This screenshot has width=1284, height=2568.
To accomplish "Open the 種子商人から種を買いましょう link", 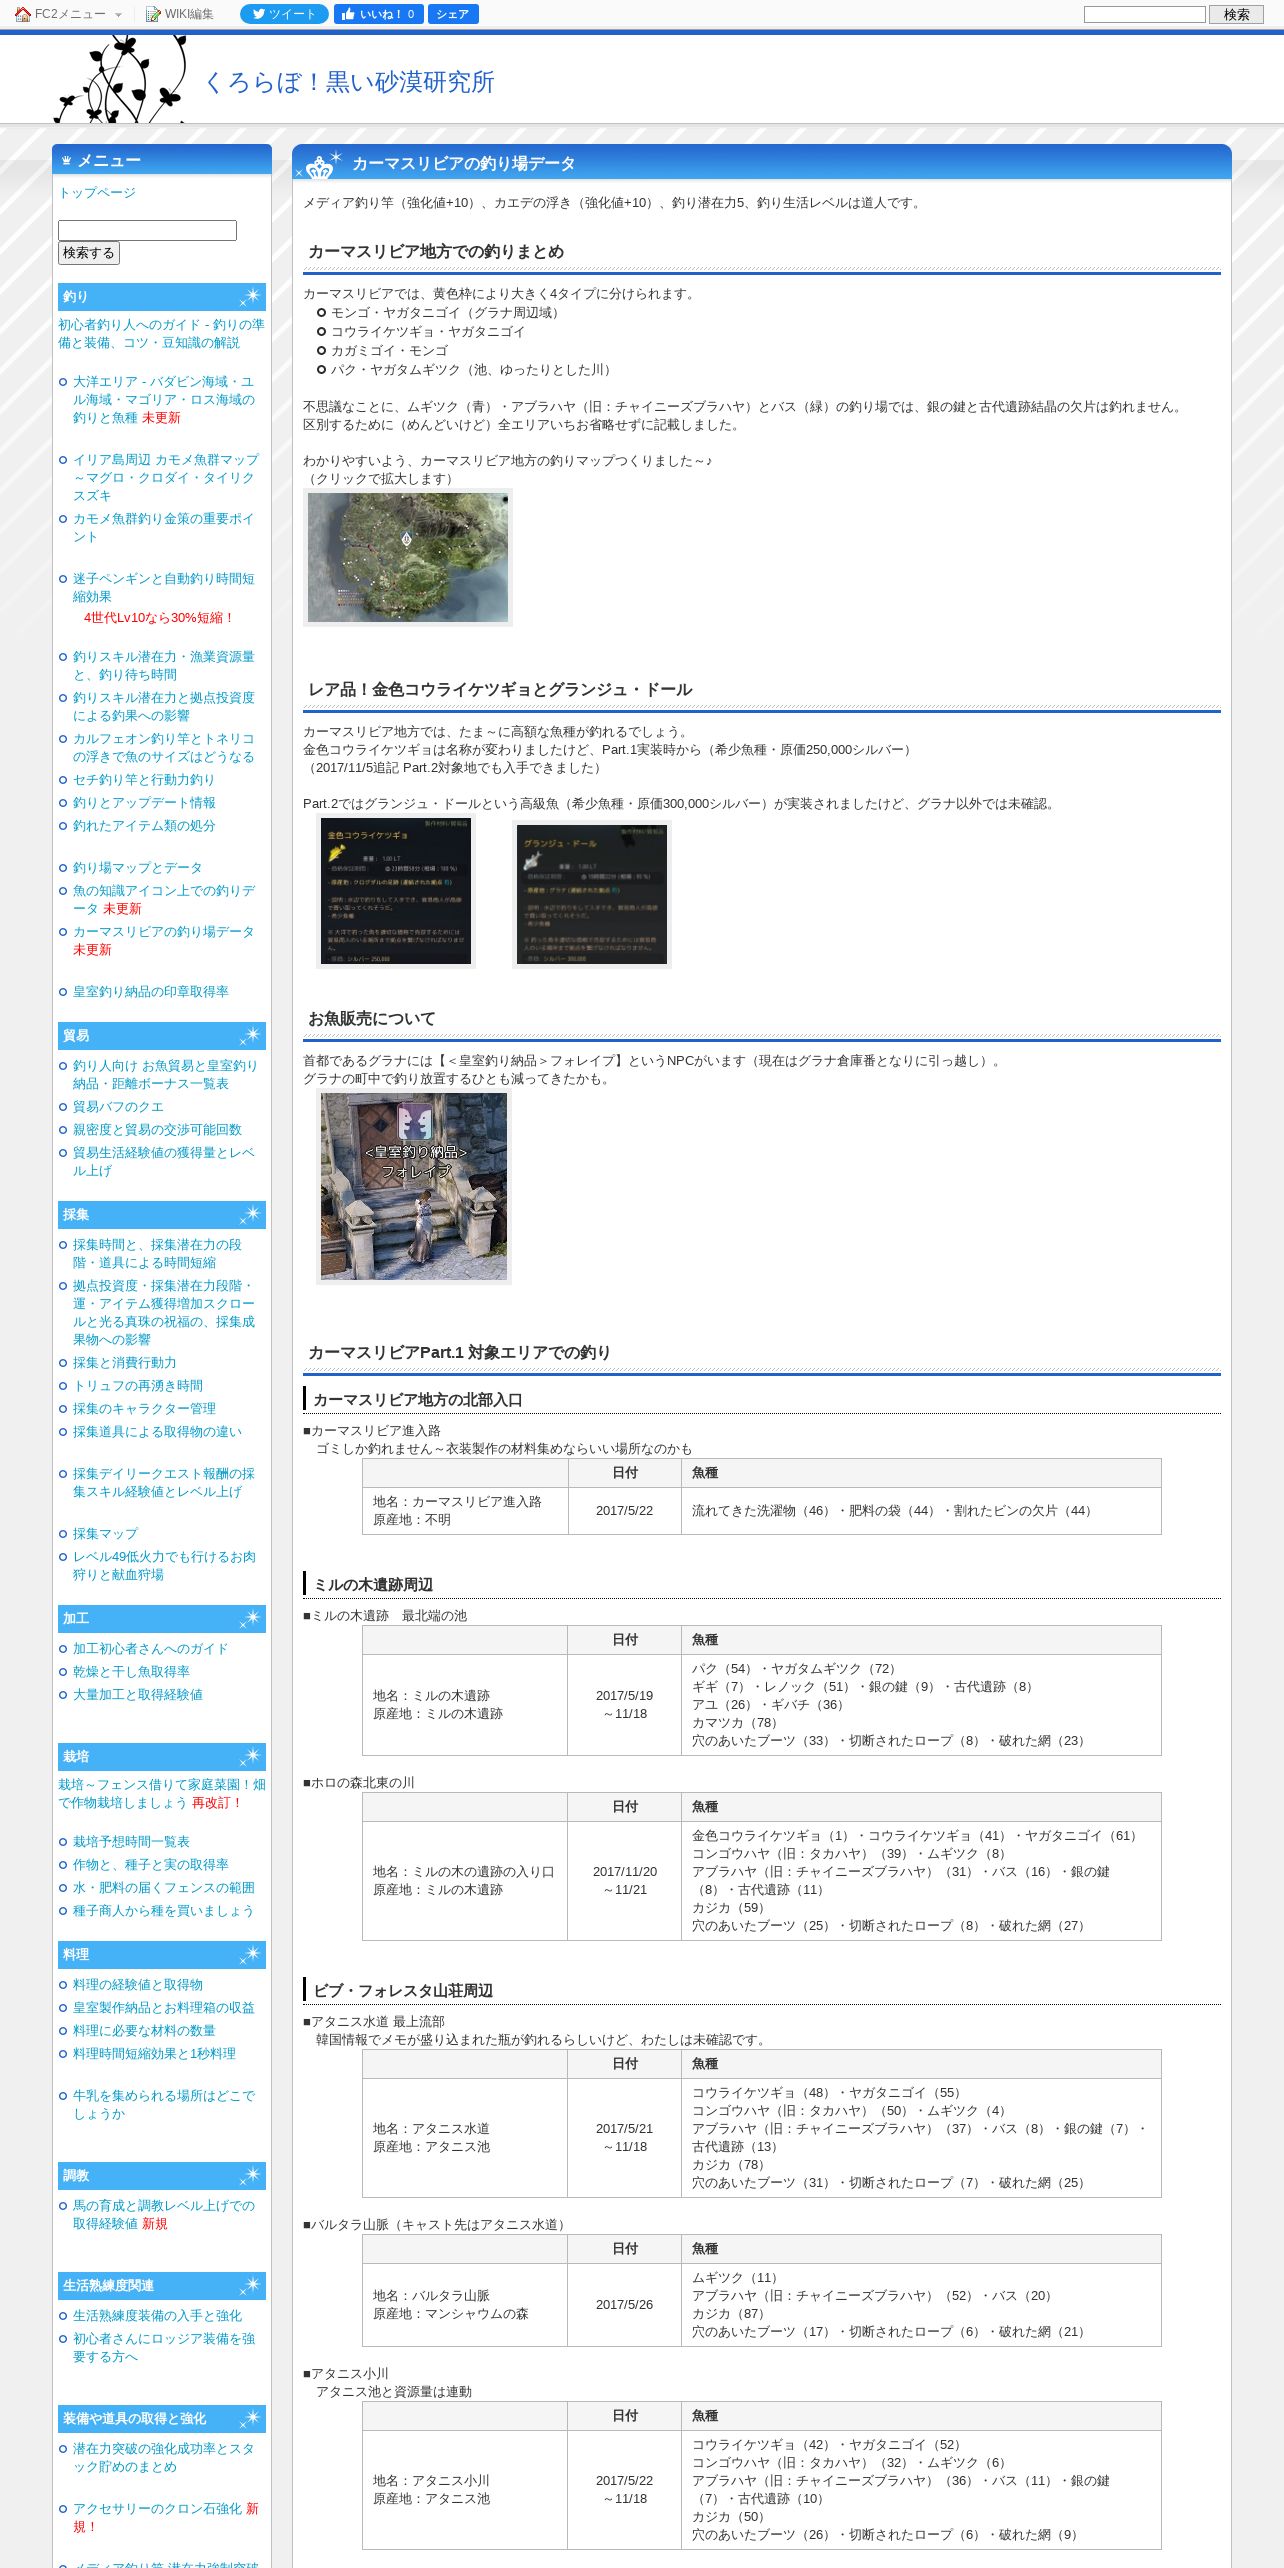I will 163,1910.
